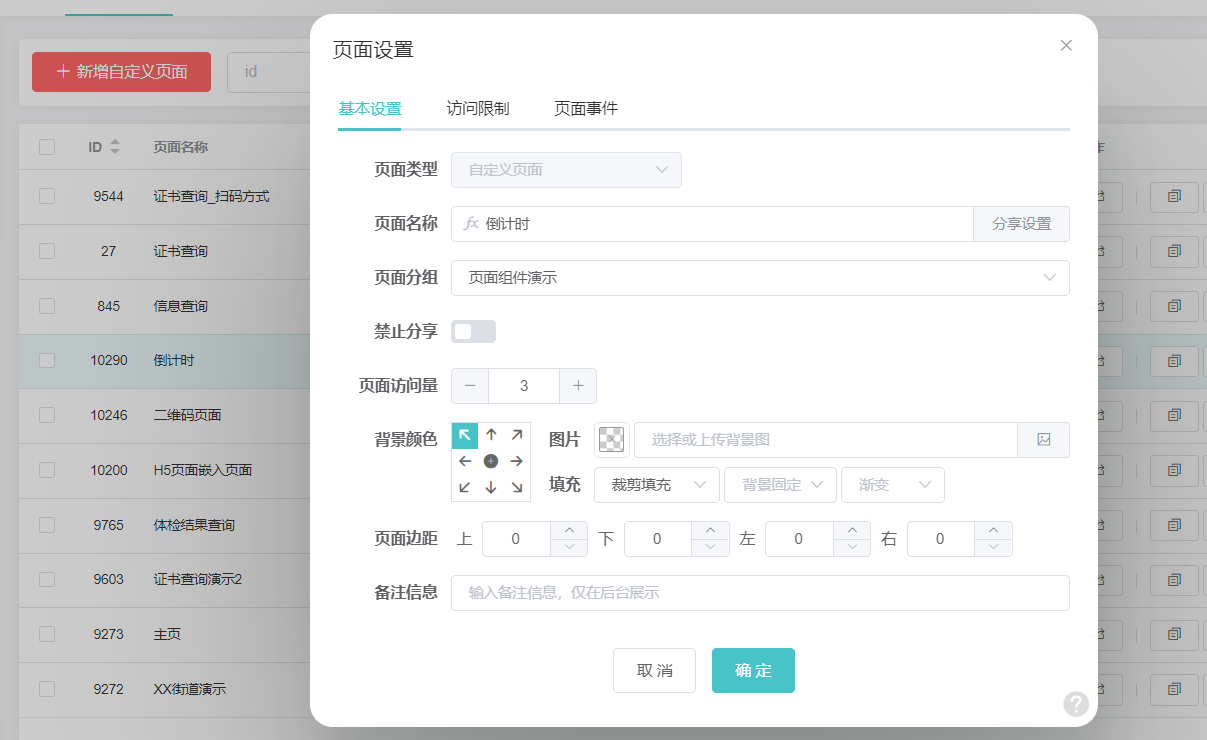Check the box for row H5页面嵌入页面
This screenshot has height=740, width=1207.
click(x=47, y=470)
